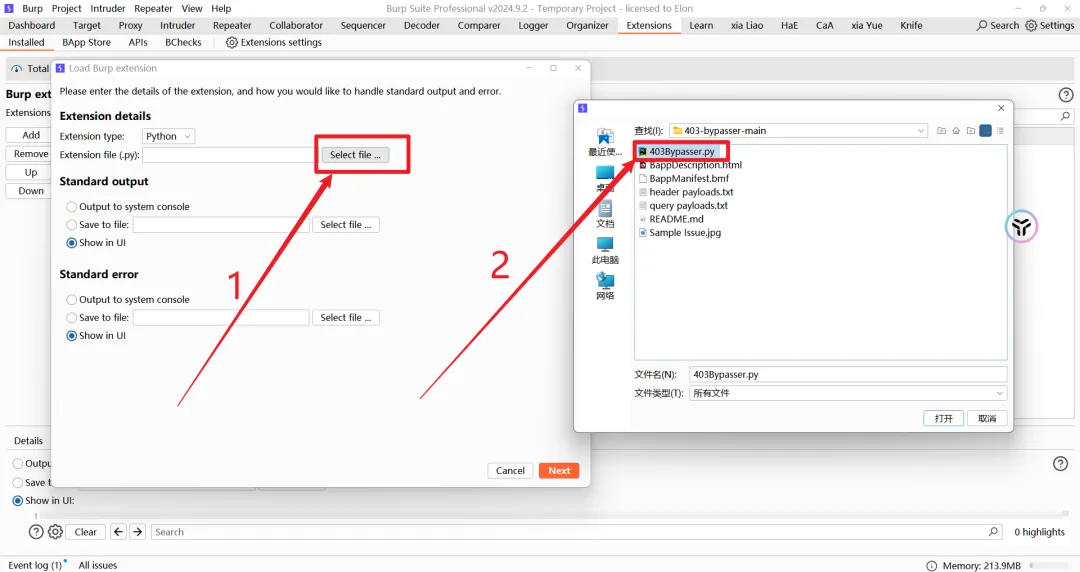Open search settings gear near Clear button

55,532
